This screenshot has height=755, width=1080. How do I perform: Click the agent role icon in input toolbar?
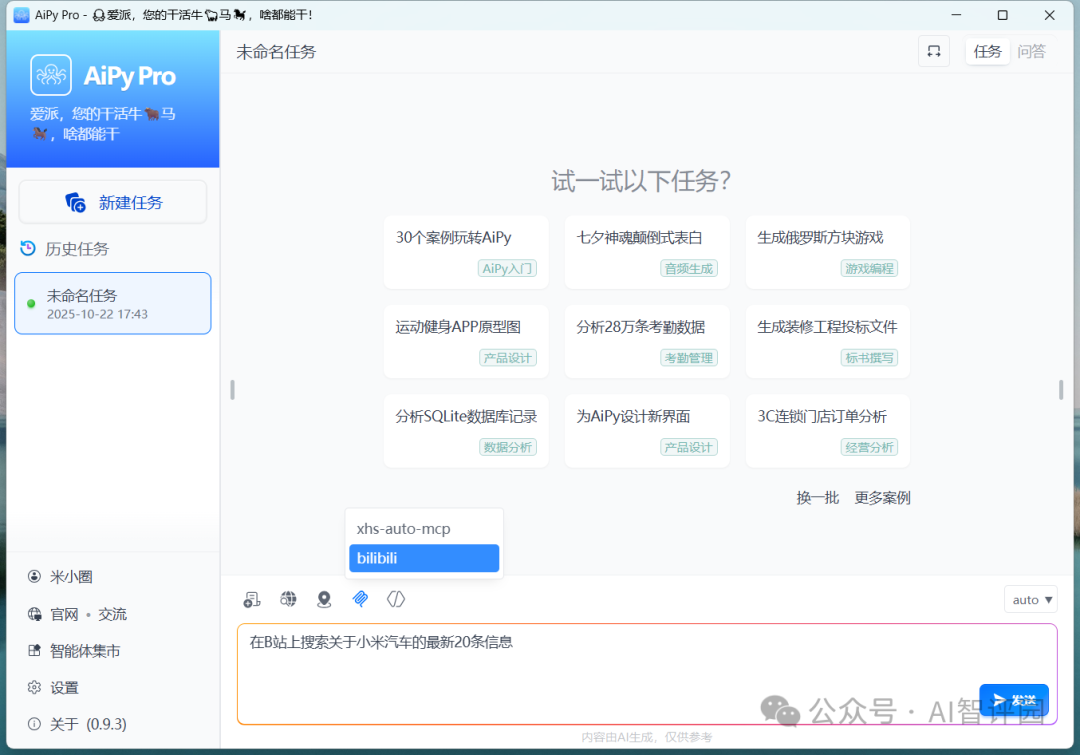point(252,599)
